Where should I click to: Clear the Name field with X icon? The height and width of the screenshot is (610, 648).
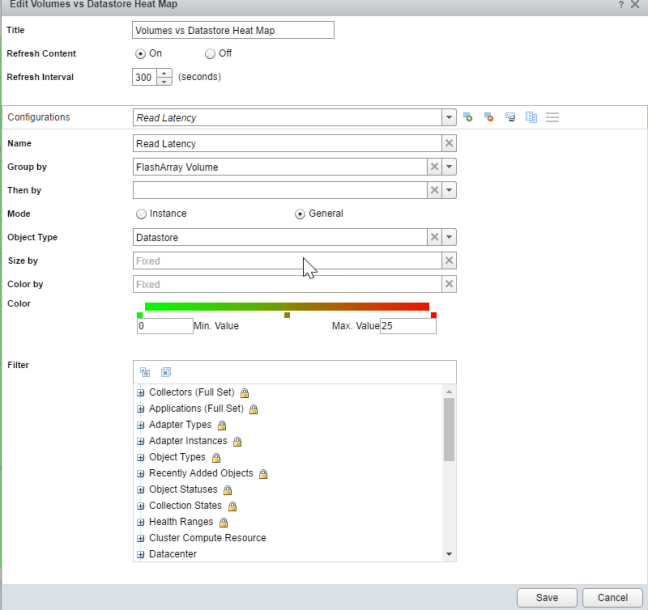coord(449,143)
